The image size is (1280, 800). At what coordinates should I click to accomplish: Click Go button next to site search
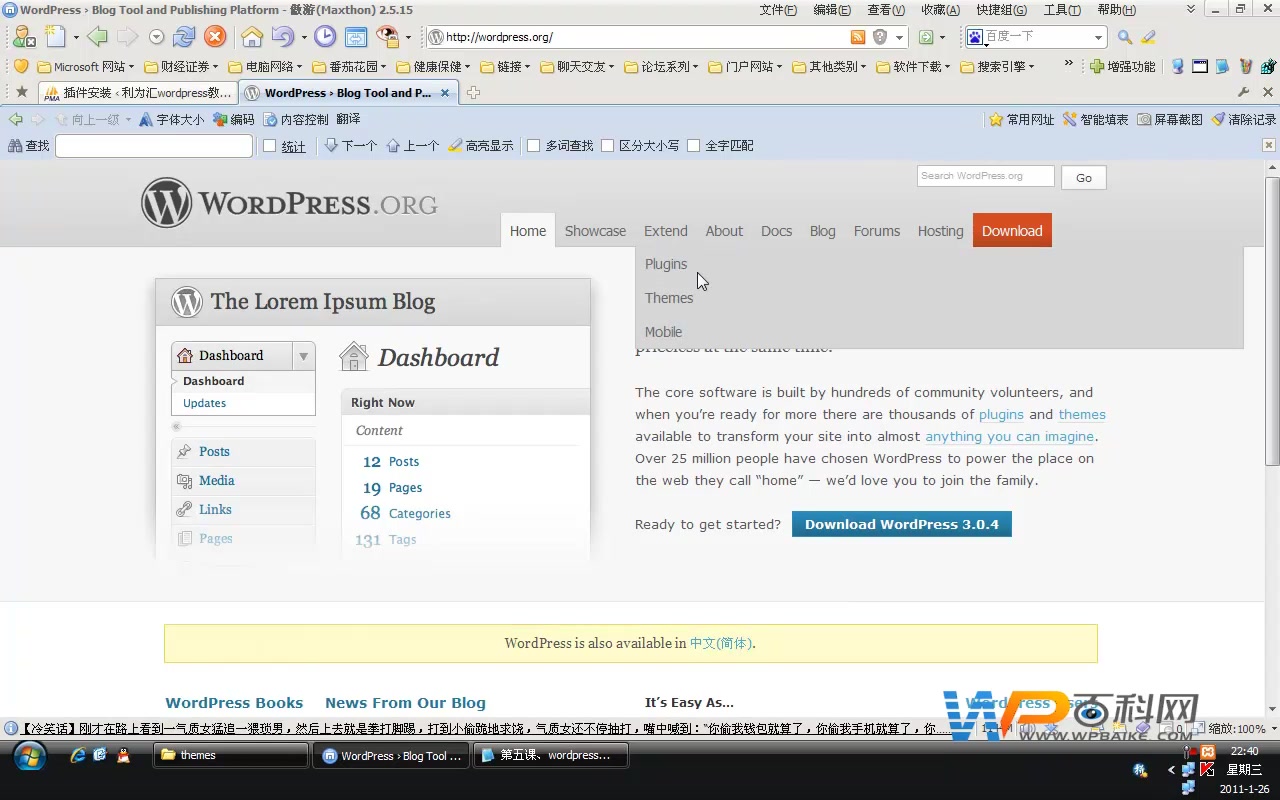tap(1084, 177)
